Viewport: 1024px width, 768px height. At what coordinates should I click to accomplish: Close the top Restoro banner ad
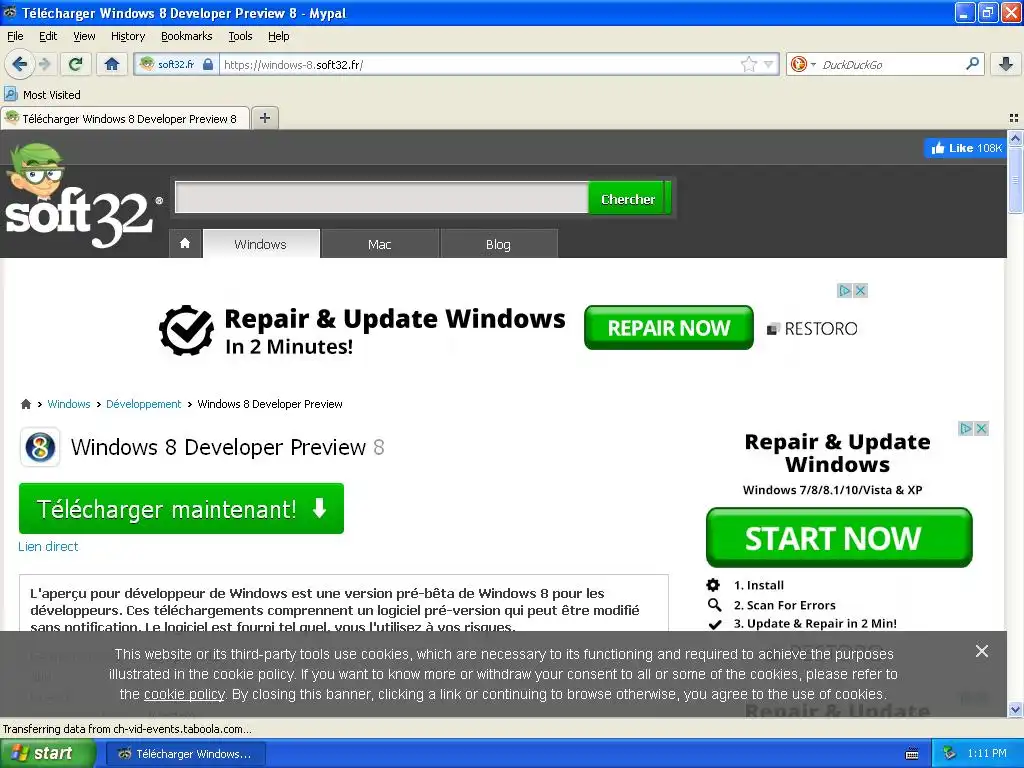[861, 291]
